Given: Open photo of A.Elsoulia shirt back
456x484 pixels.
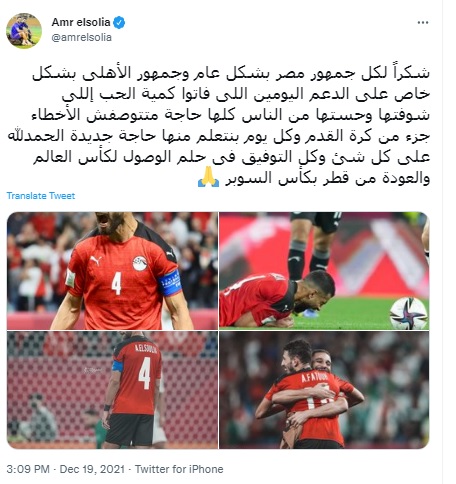Looking at the screenshot, I should (112, 390).
